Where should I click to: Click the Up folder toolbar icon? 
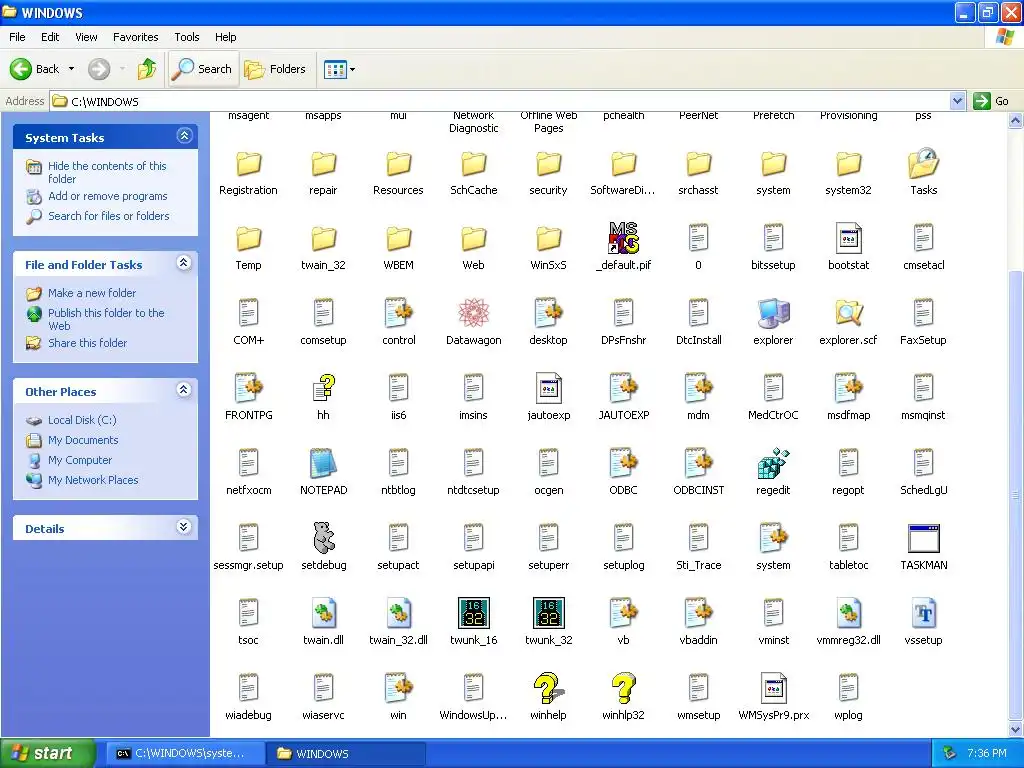[x=147, y=69]
